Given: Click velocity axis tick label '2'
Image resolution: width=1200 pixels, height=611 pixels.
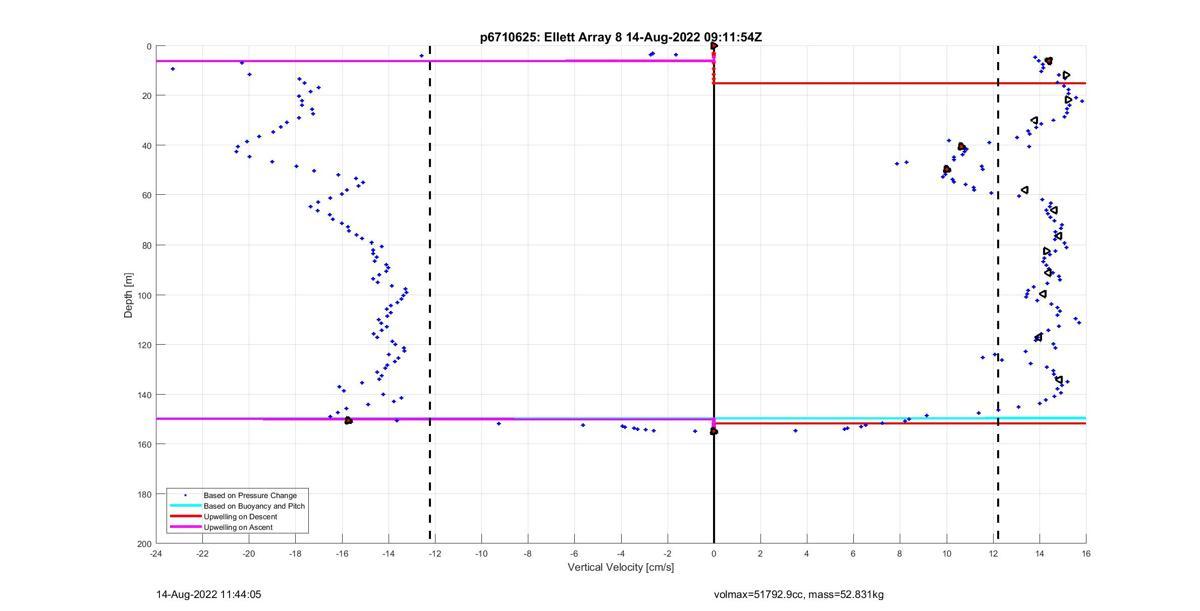Looking at the screenshot, I should click(x=760, y=553).
